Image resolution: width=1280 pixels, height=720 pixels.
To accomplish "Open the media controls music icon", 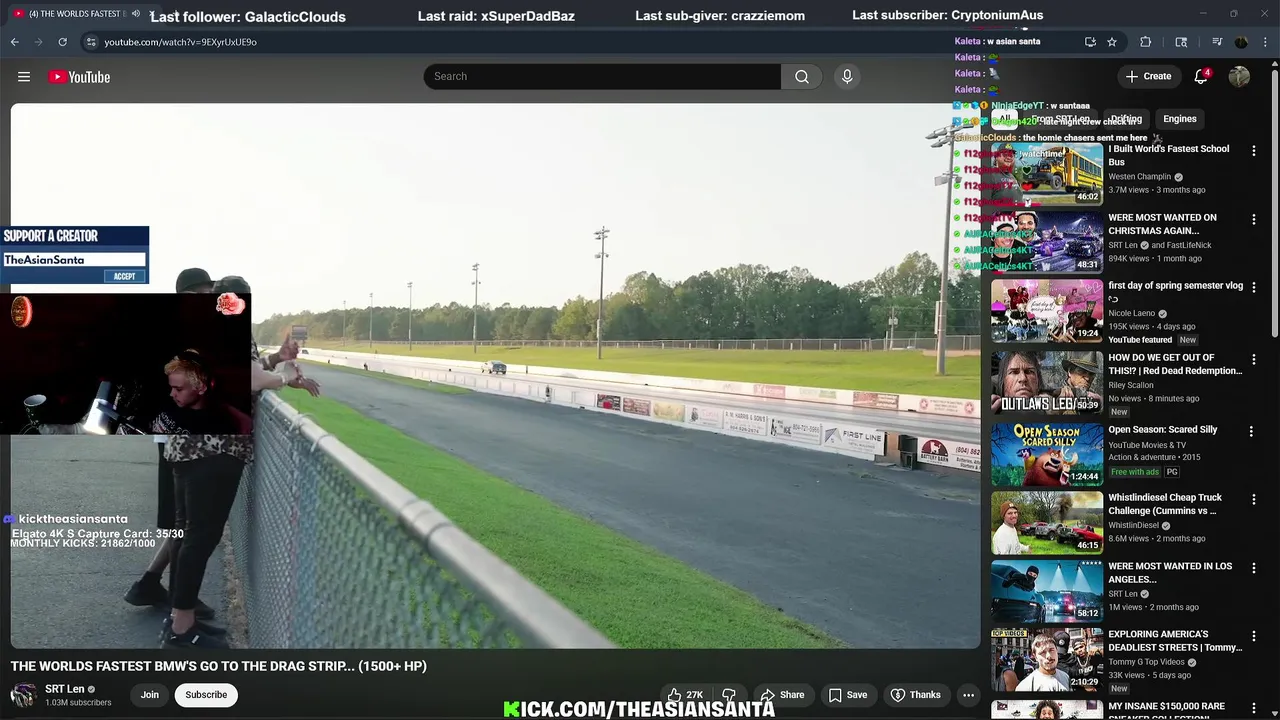I will point(1217,42).
